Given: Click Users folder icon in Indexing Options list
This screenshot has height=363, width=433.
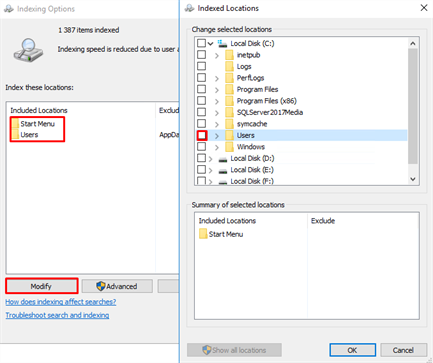Looking at the screenshot, I should (x=15, y=135).
